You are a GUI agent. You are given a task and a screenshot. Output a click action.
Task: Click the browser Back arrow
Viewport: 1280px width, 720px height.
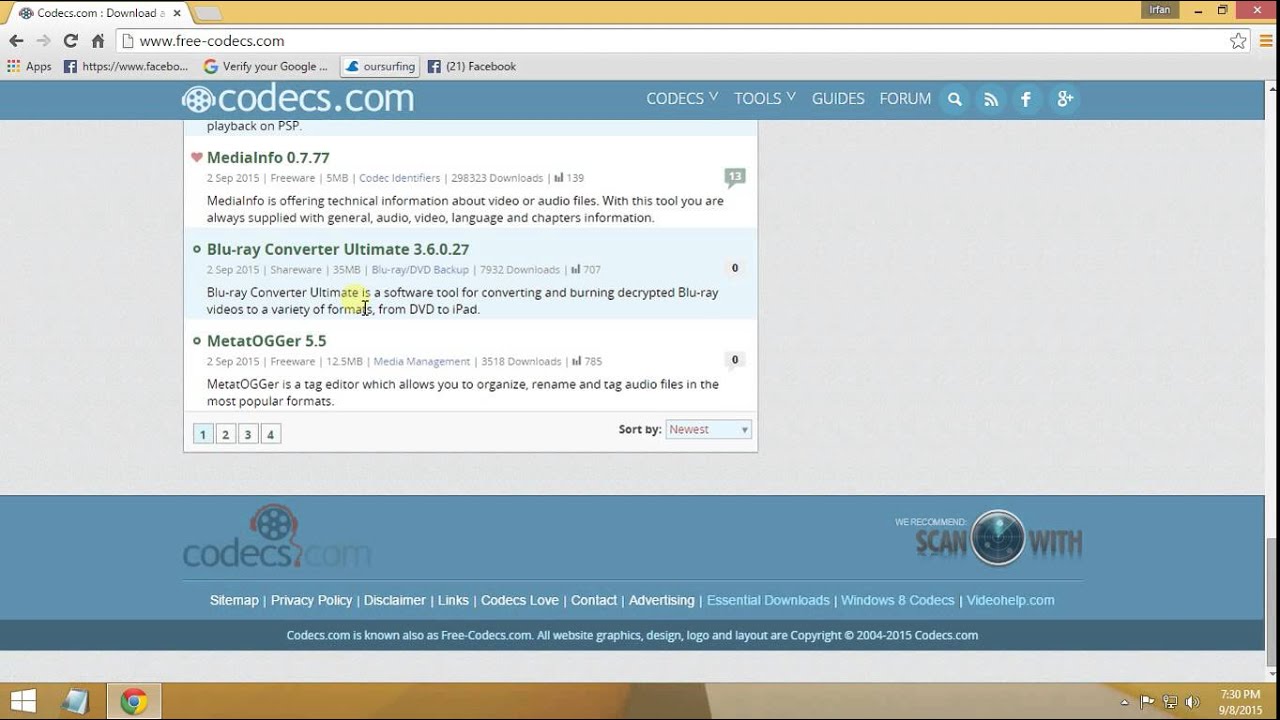(16, 41)
